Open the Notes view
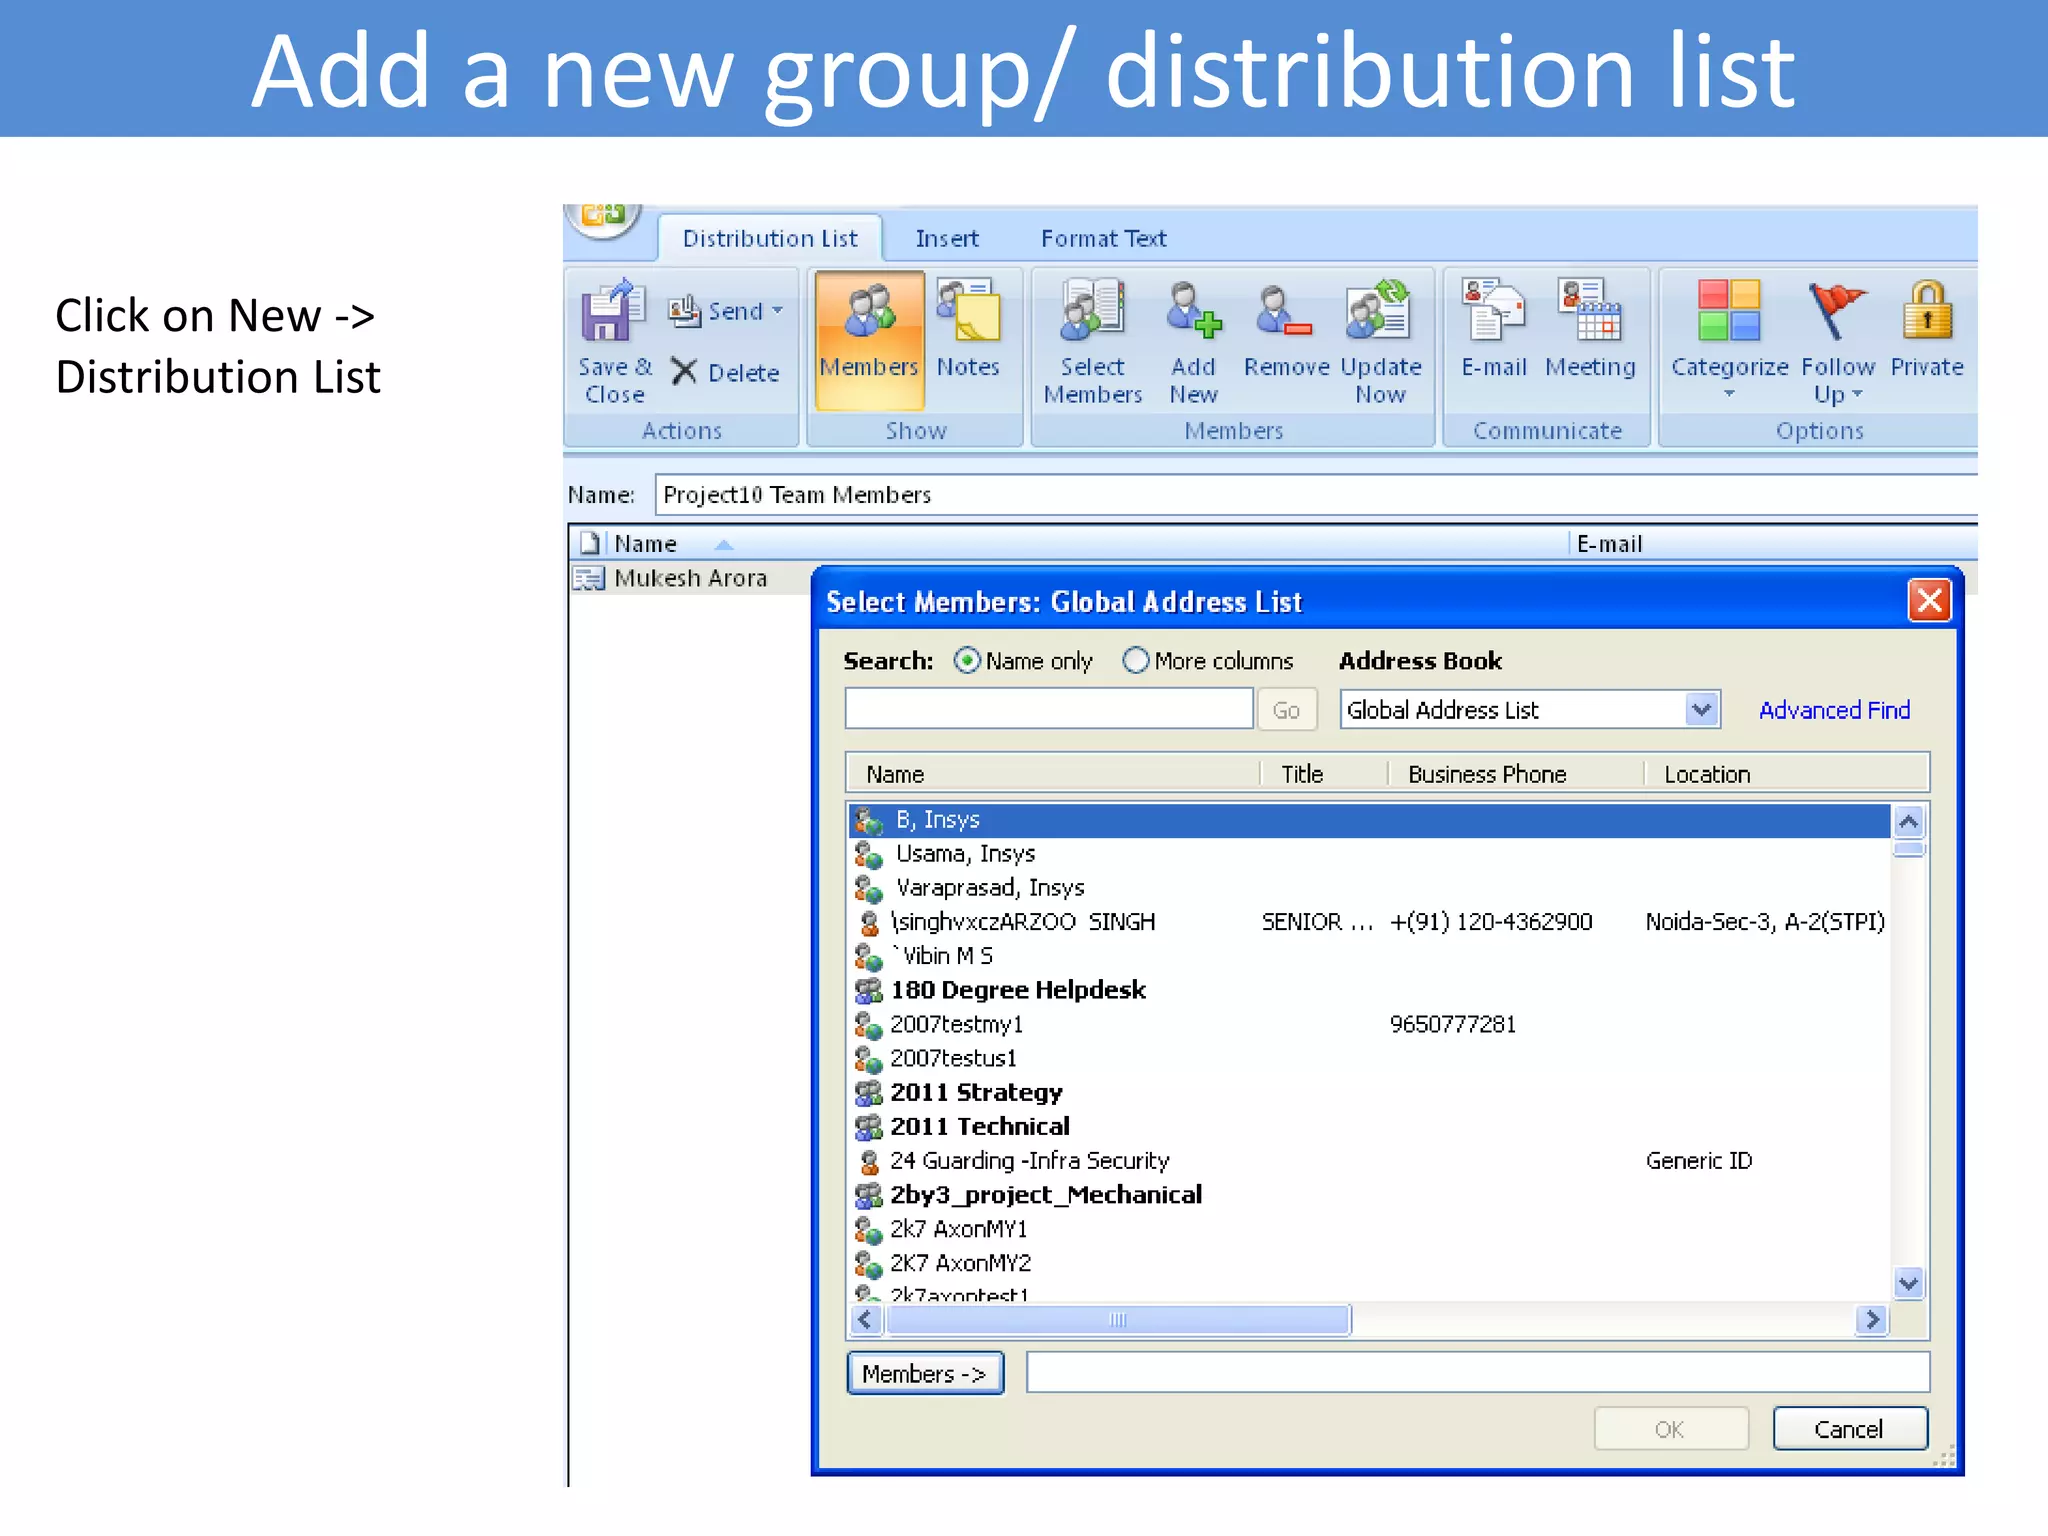 968,329
